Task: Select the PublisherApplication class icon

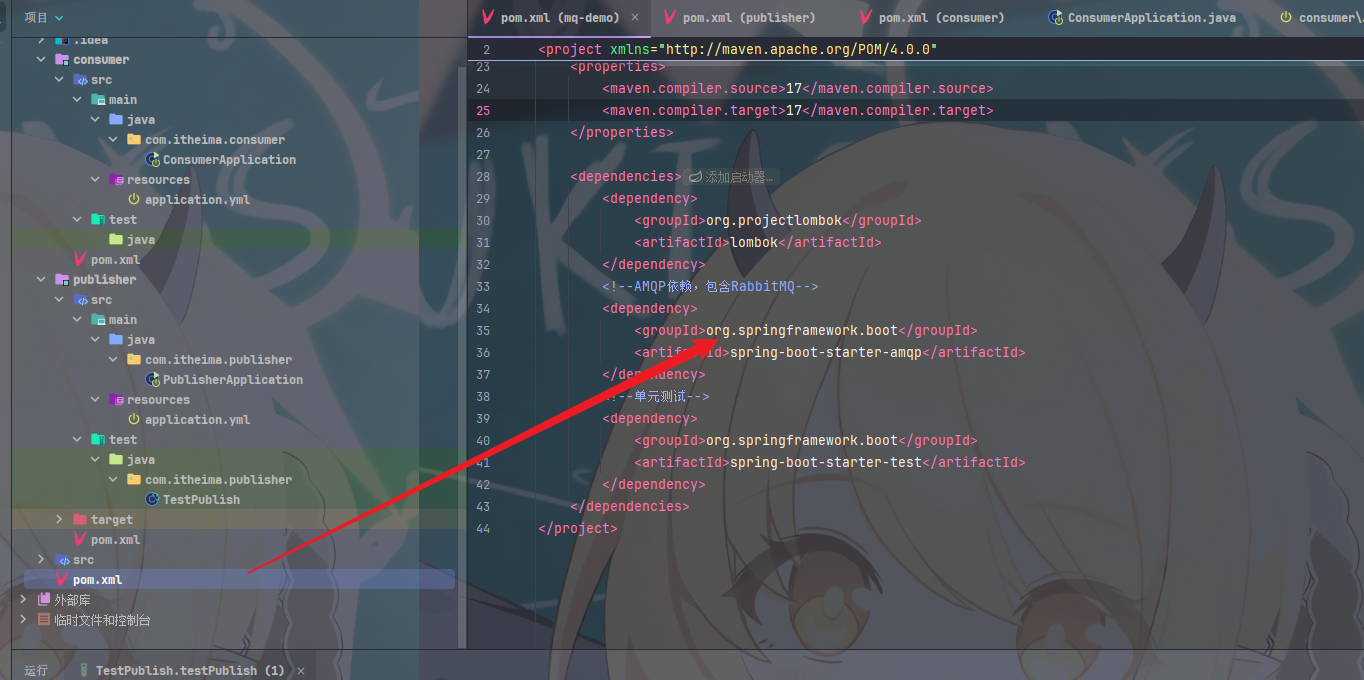Action: tap(152, 380)
